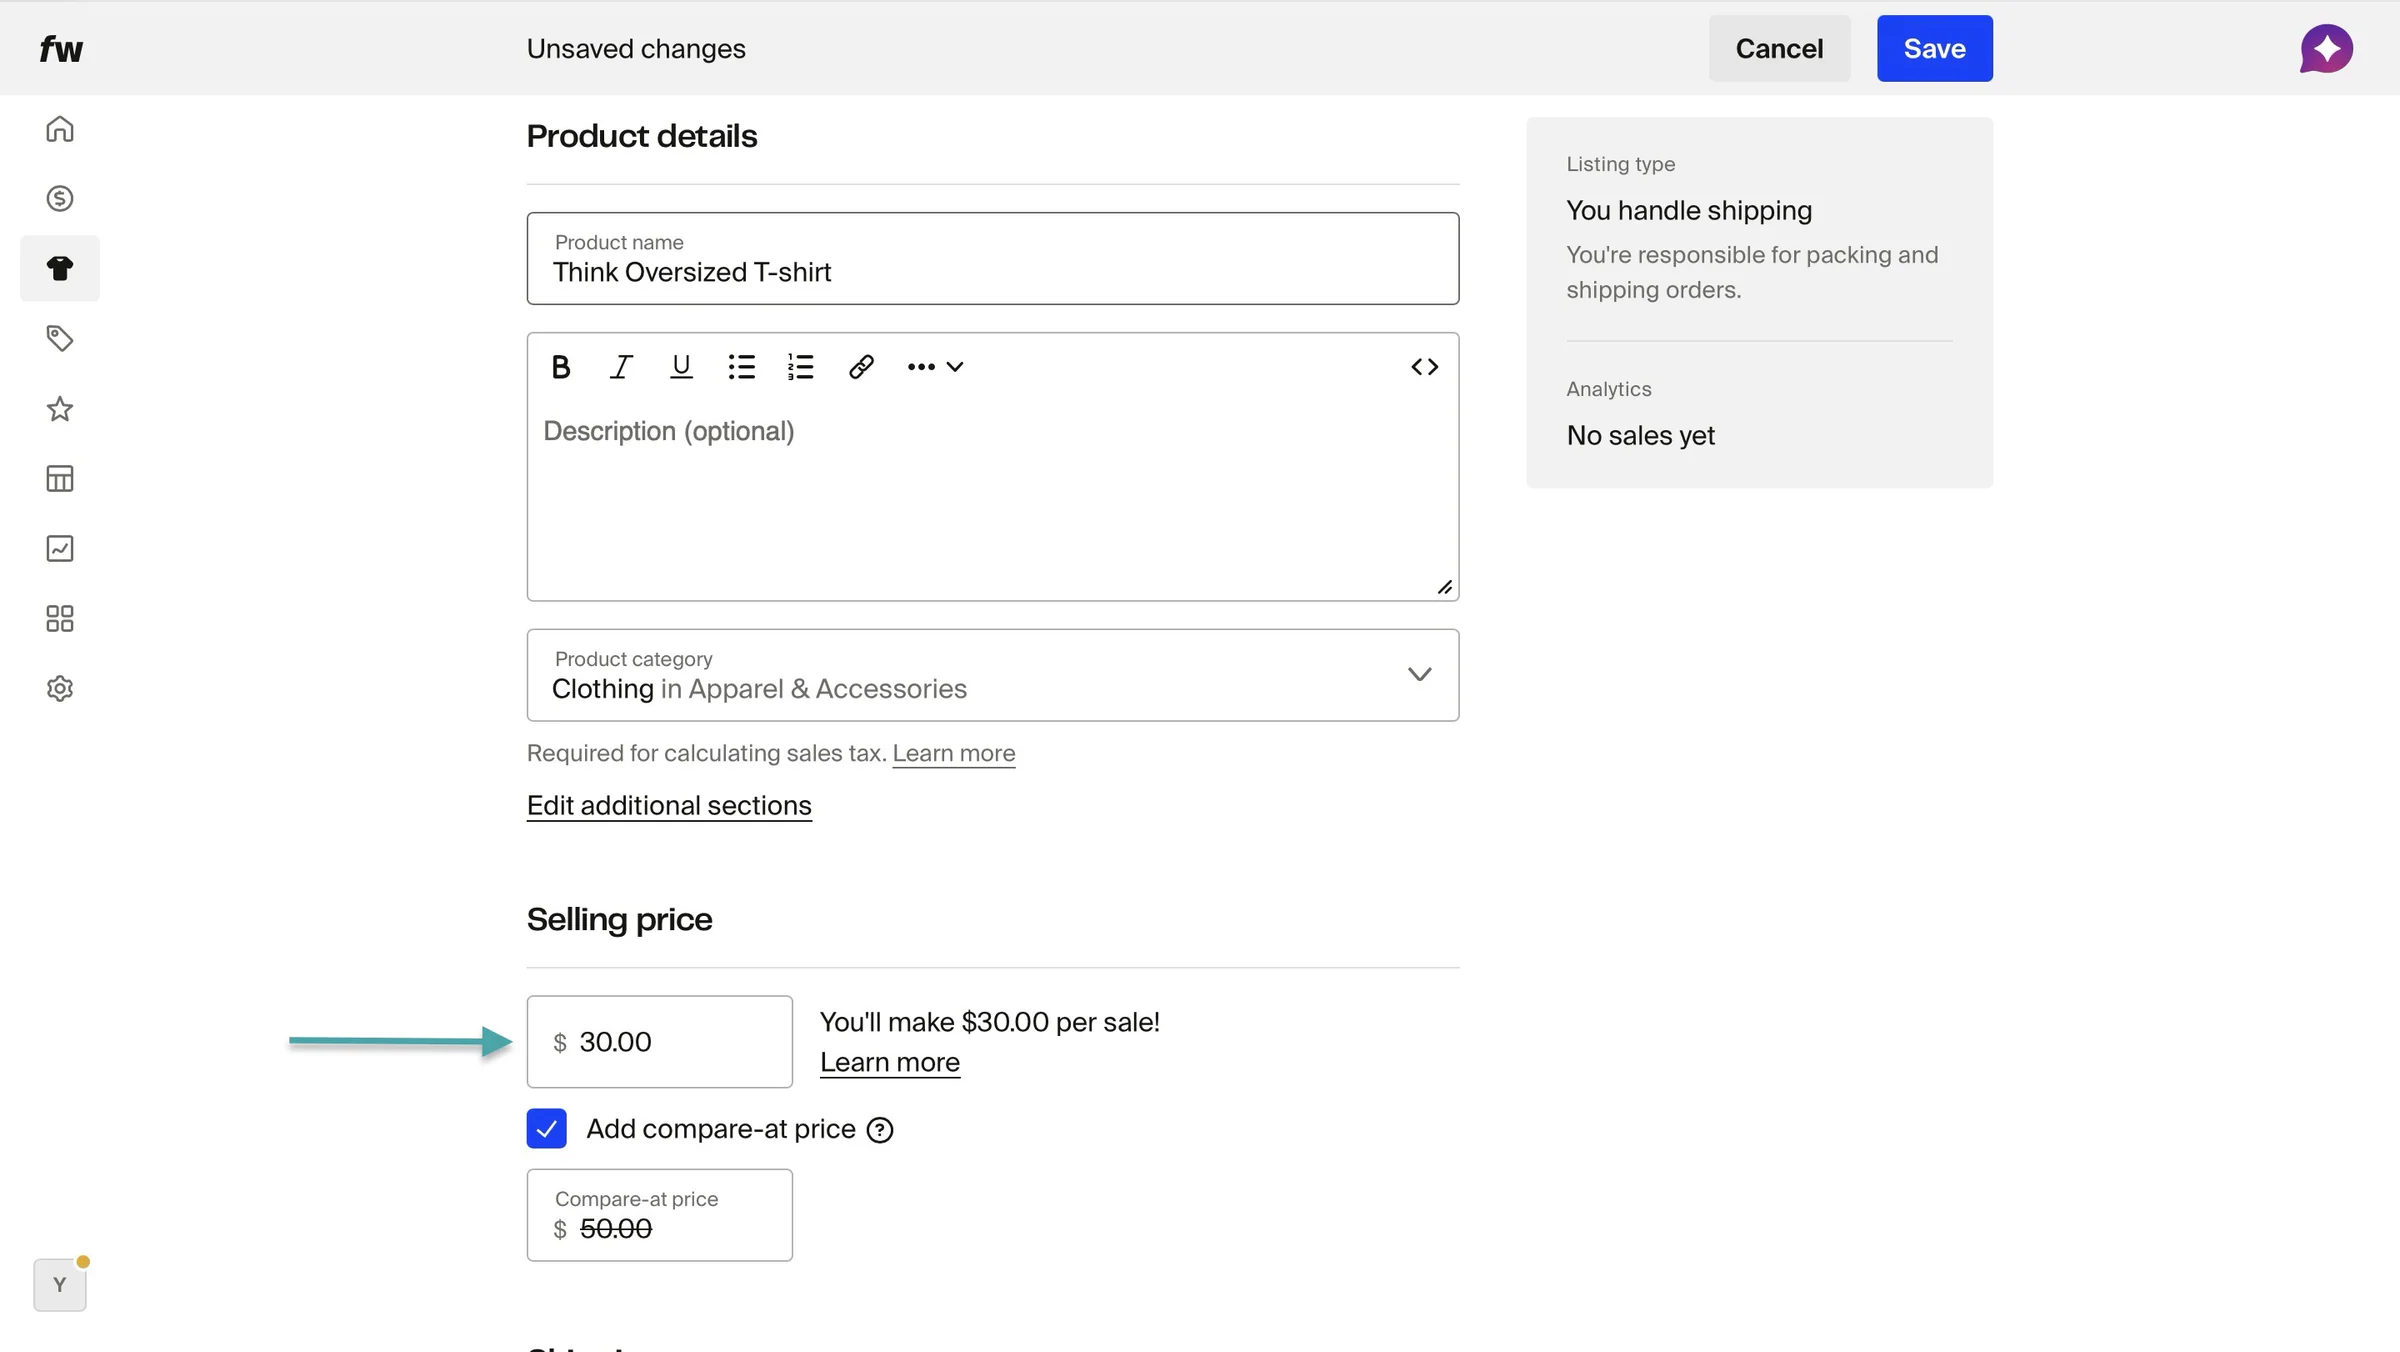Image resolution: width=2400 pixels, height=1352 pixels.
Task: Focus the Product name field
Action: [993, 258]
